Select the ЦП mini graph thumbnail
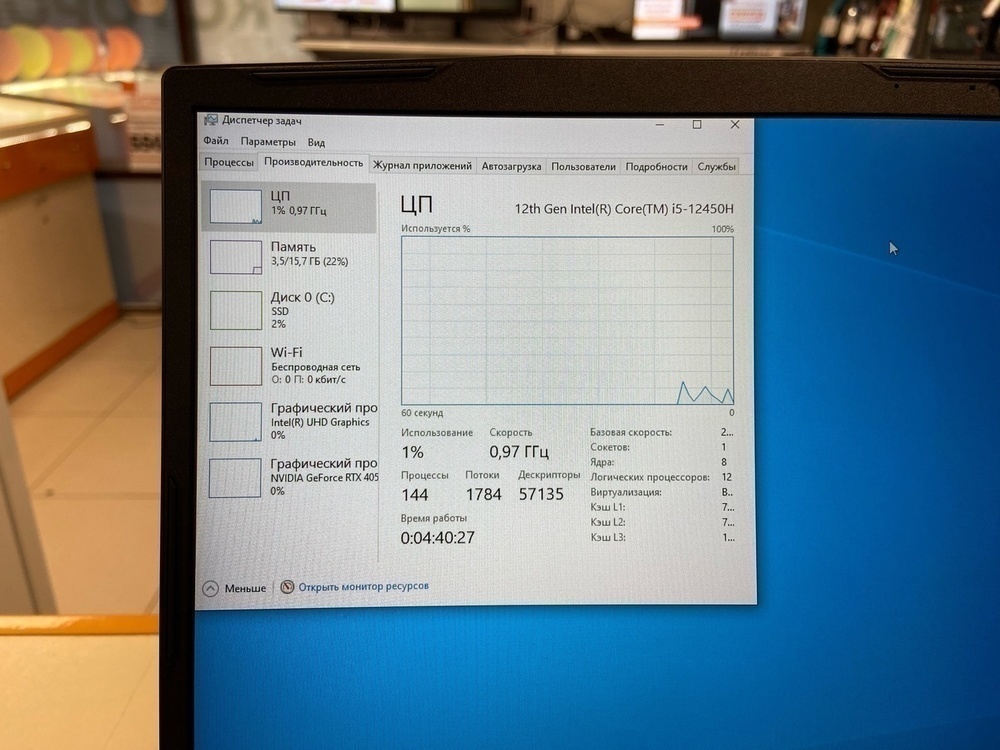 [236, 206]
